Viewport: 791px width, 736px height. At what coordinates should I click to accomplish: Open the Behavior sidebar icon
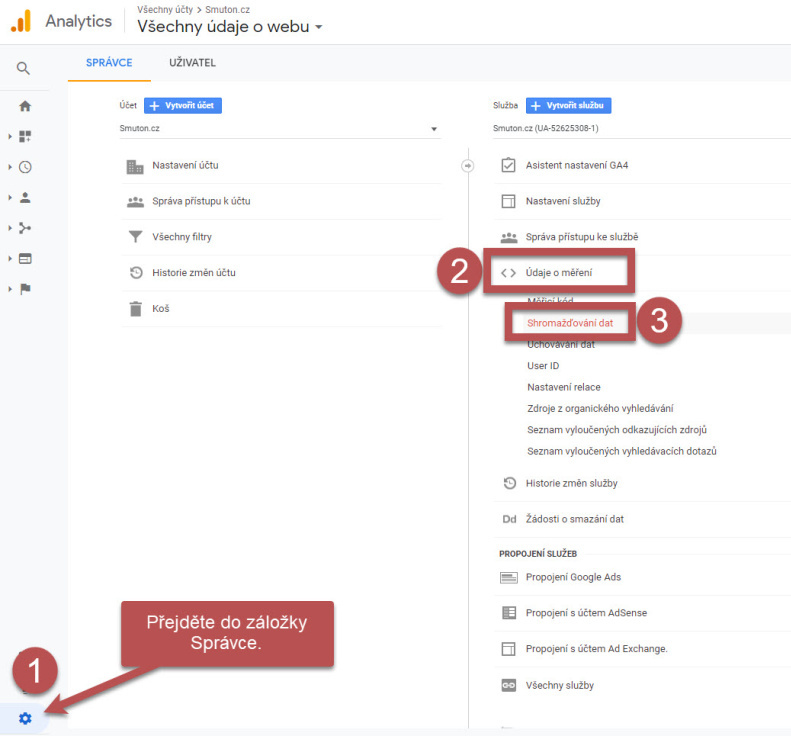click(25, 259)
